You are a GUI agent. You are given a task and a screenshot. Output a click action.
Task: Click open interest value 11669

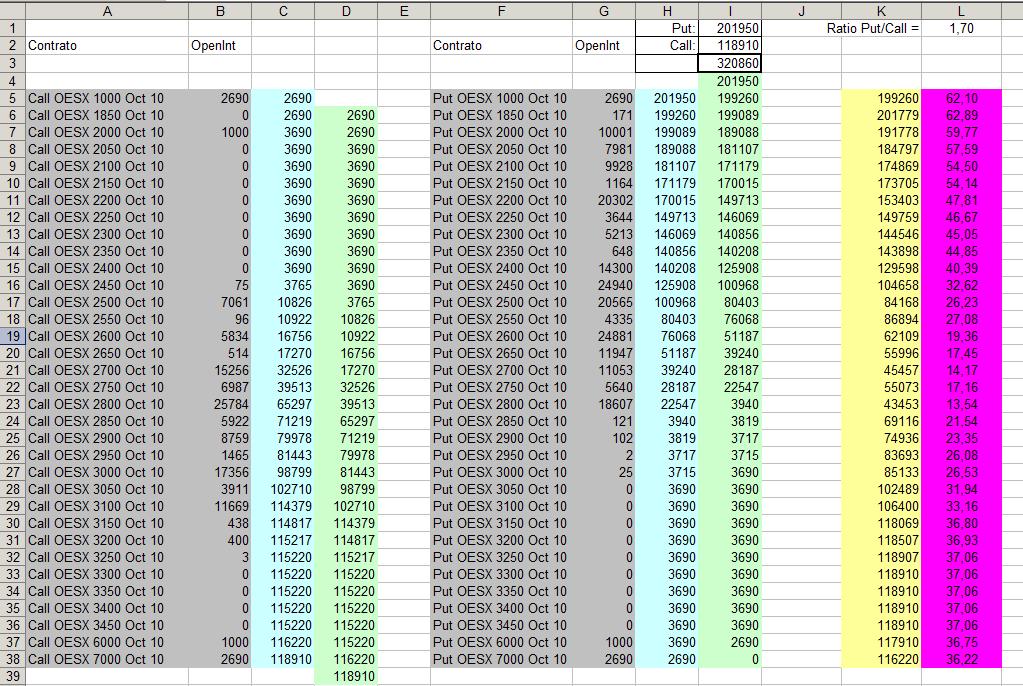click(220, 506)
